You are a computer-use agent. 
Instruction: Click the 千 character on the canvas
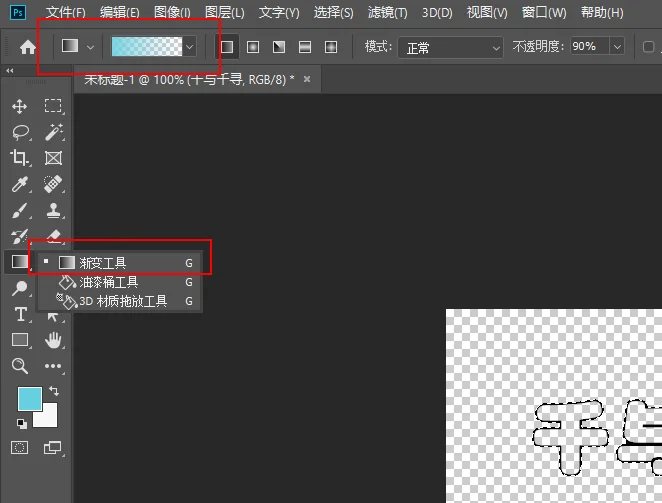[571, 437]
